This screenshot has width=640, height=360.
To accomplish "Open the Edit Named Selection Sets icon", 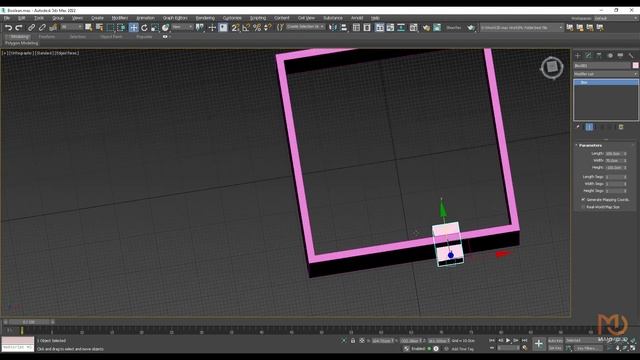I will pyautogui.click(x=280, y=28).
